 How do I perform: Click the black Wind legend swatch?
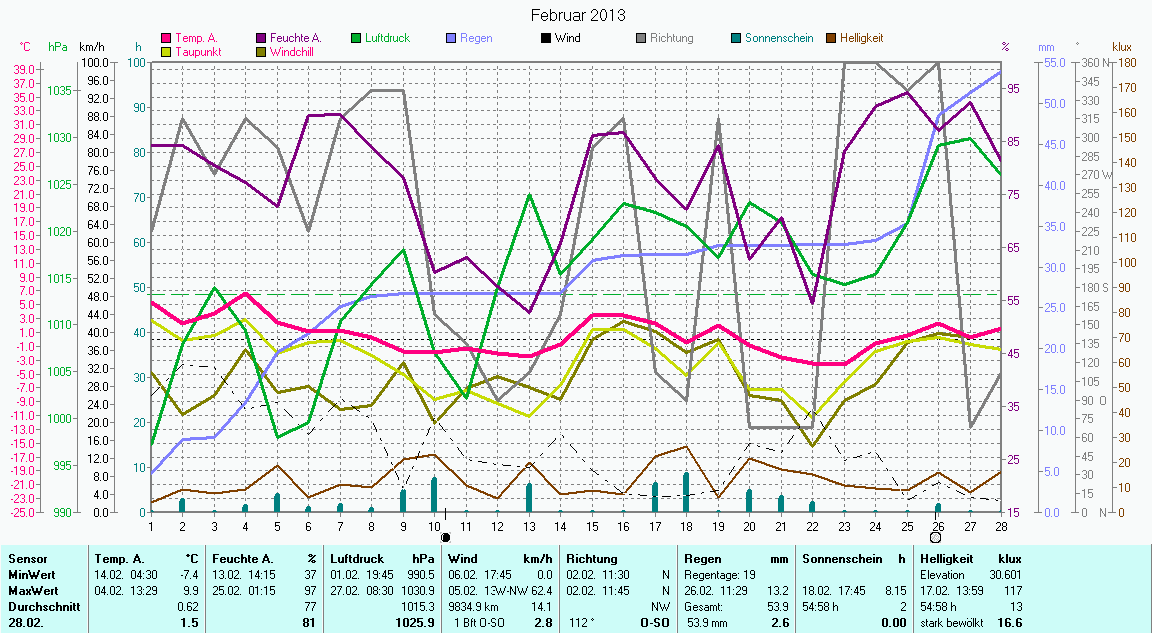click(x=546, y=38)
